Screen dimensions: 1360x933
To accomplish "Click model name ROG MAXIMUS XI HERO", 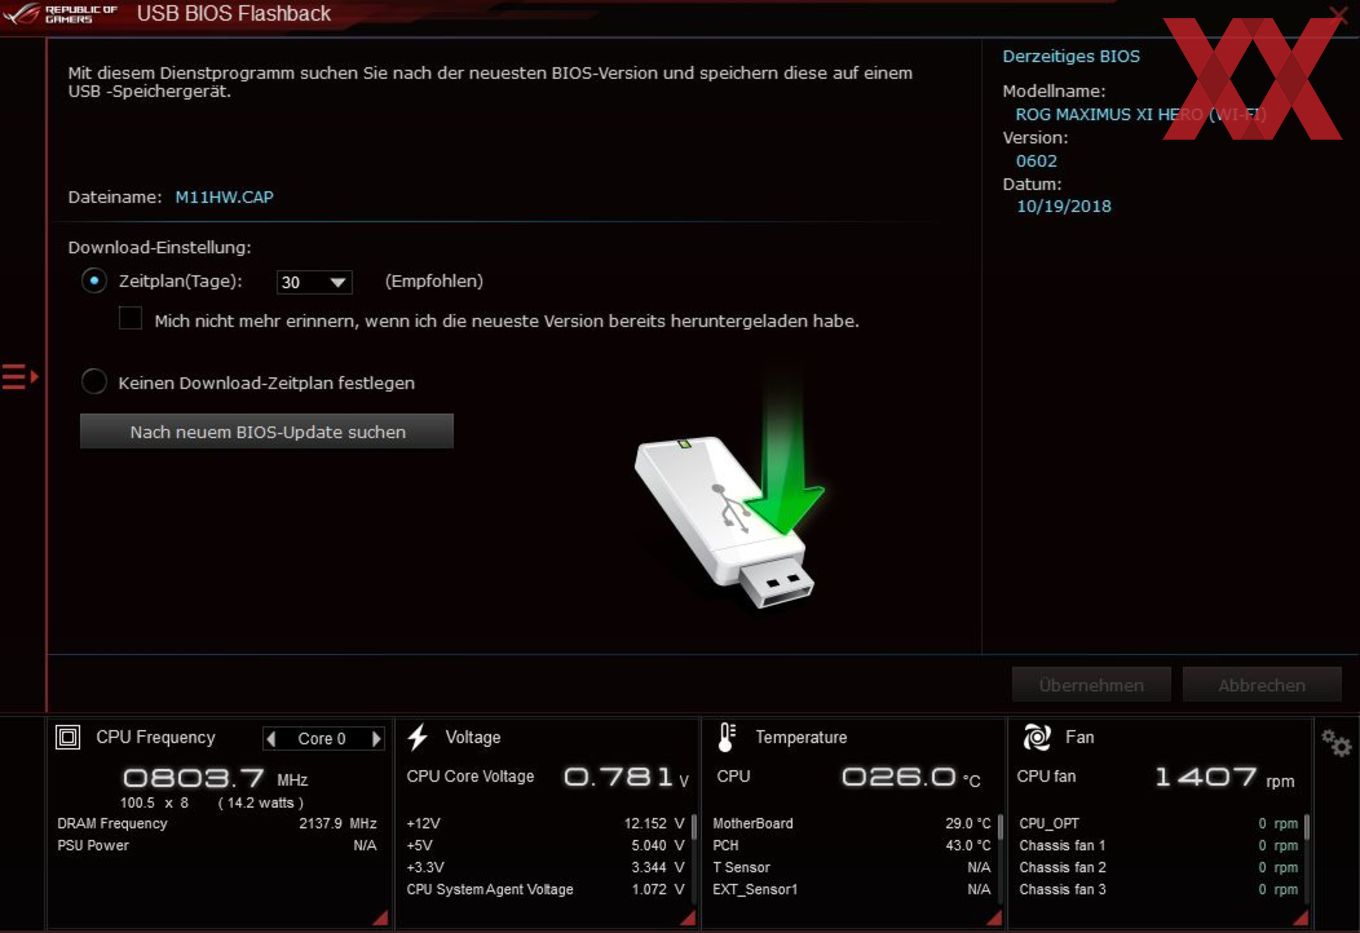I will pos(1141,115).
